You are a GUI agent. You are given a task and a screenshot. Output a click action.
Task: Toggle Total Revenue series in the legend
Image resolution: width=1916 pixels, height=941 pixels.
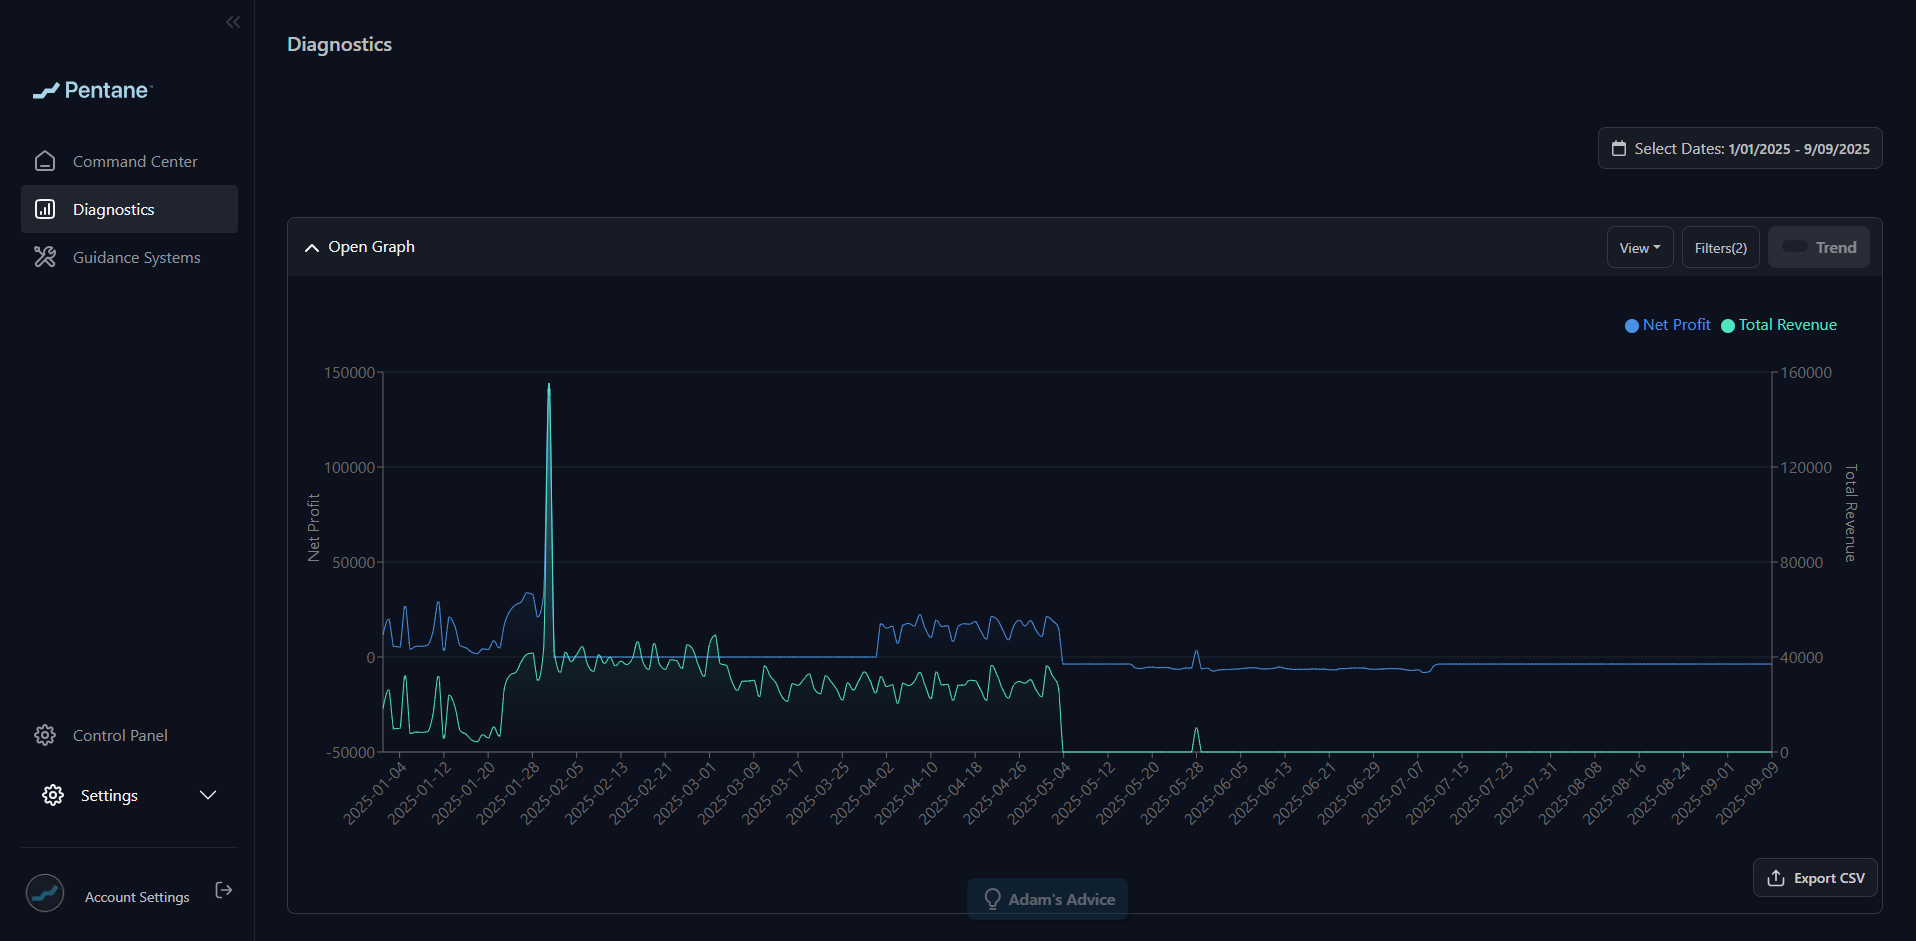1778,325
